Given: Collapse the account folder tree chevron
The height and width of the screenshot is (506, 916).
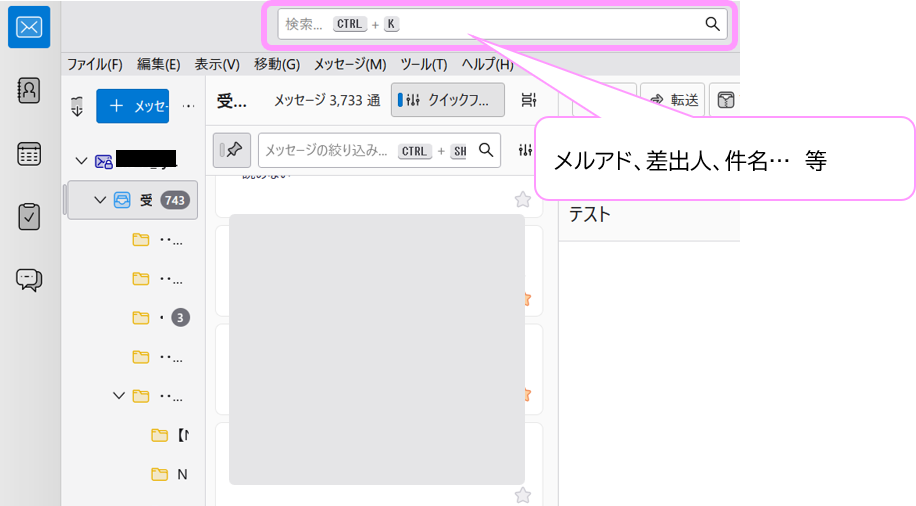Looking at the screenshot, I should click(x=81, y=160).
